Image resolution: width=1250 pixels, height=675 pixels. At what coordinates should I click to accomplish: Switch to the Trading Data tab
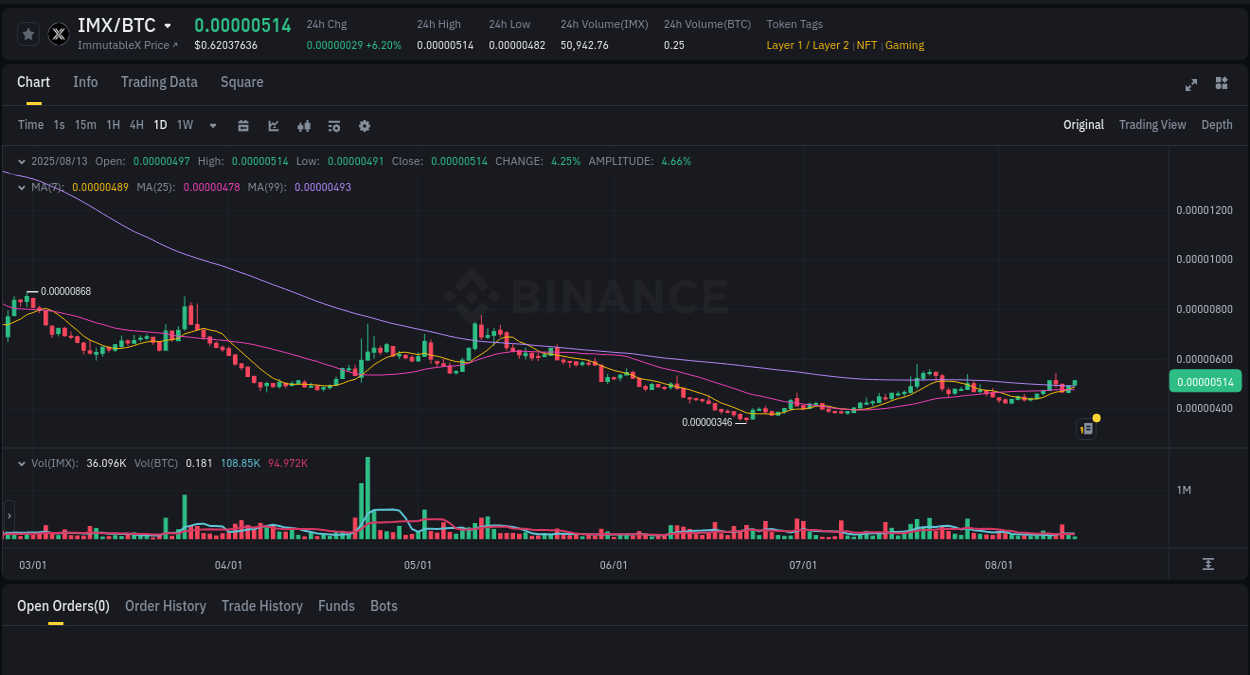(x=159, y=82)
